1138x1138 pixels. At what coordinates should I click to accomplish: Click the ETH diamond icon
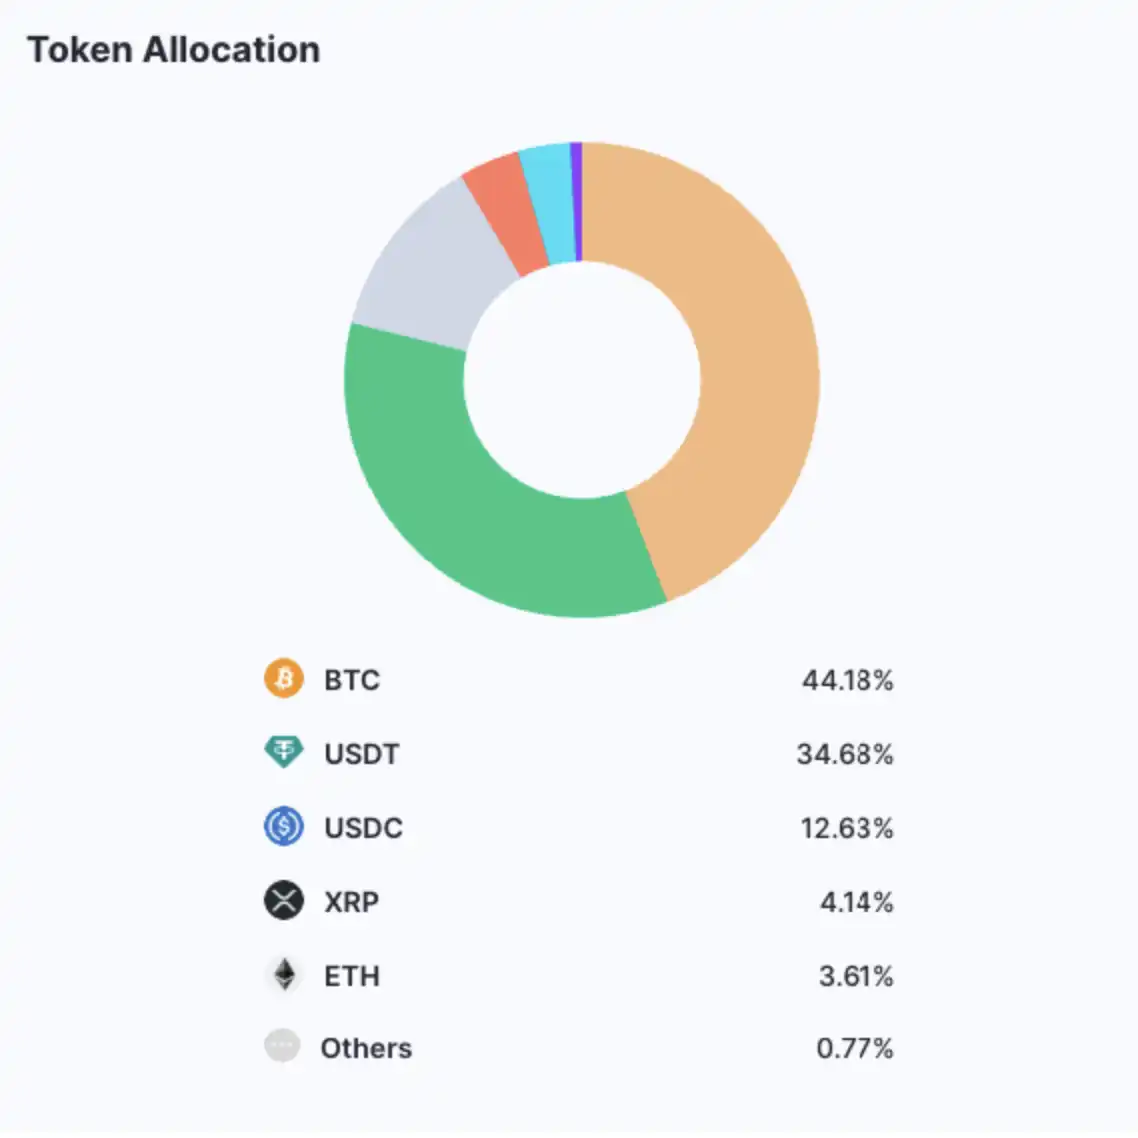[285, 975]
